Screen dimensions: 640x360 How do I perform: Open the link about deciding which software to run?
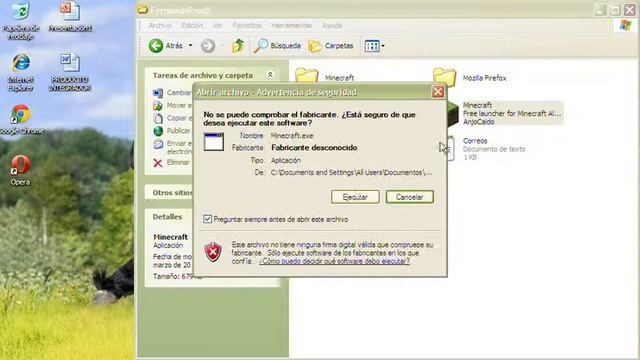(x=334, y=261)
